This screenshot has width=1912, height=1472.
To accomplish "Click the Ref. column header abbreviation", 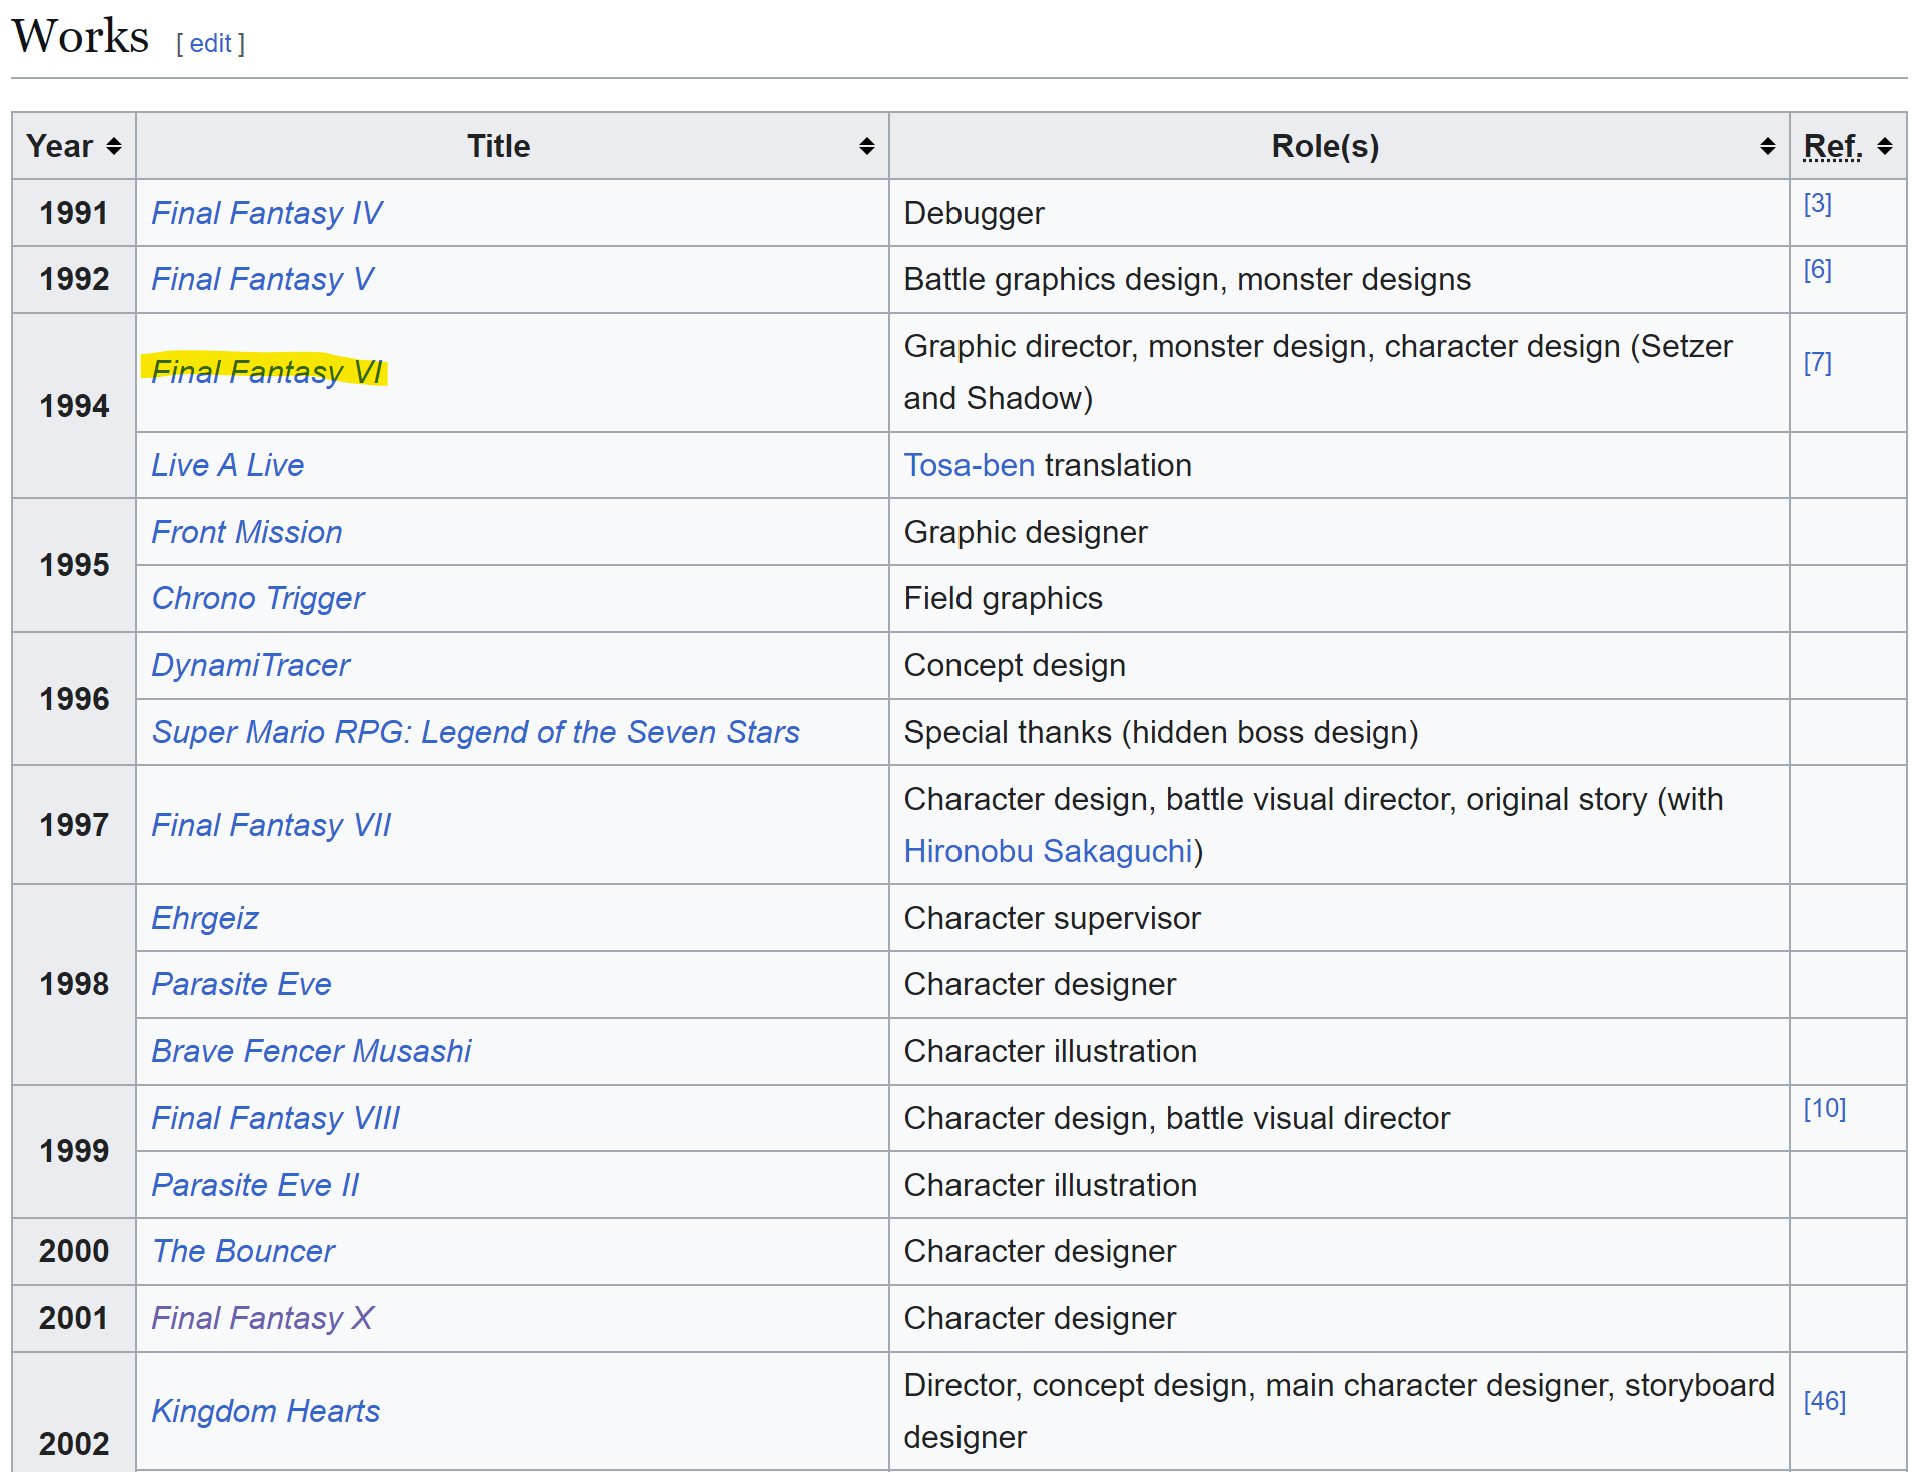I will coord(1833,147).
